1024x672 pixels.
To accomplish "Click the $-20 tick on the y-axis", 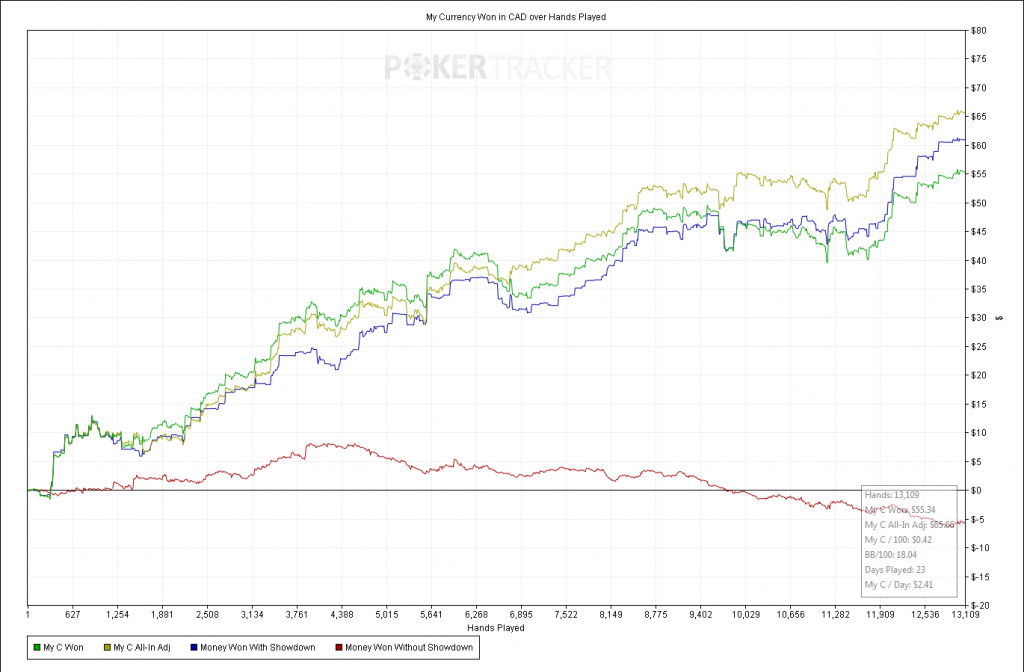I will pyautogui.click(x=979, y=605).
